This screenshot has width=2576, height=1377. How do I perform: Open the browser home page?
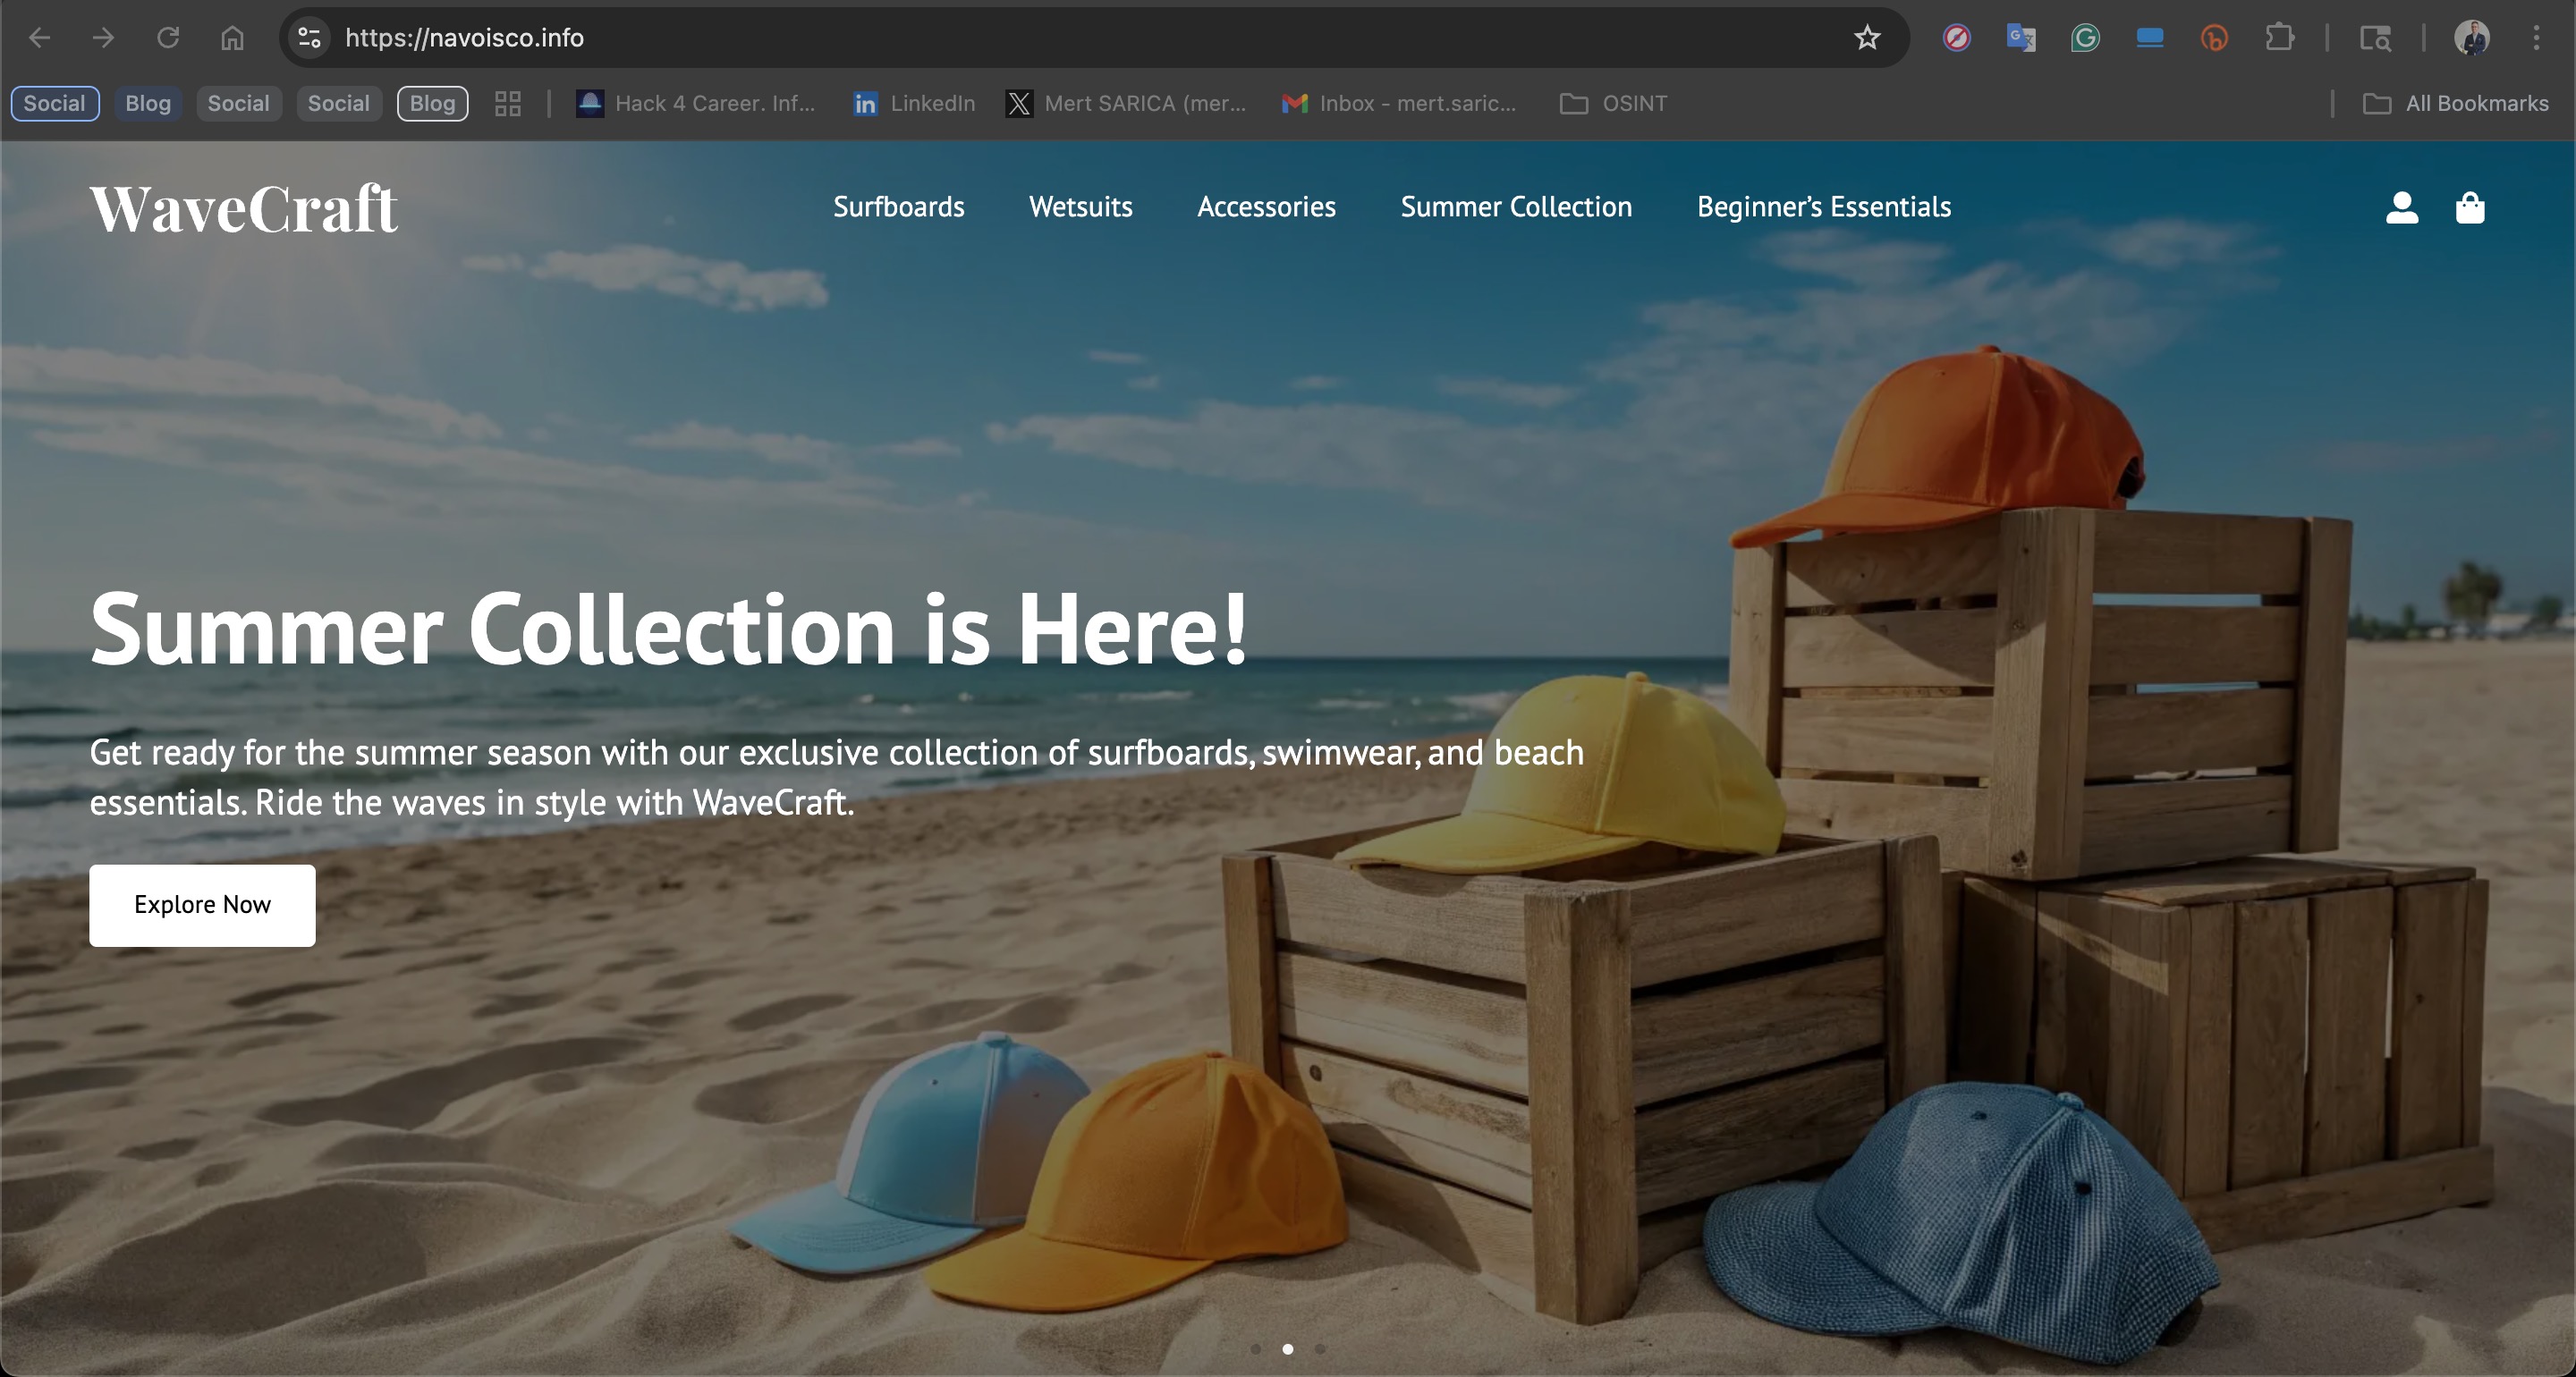coord(232,38)
